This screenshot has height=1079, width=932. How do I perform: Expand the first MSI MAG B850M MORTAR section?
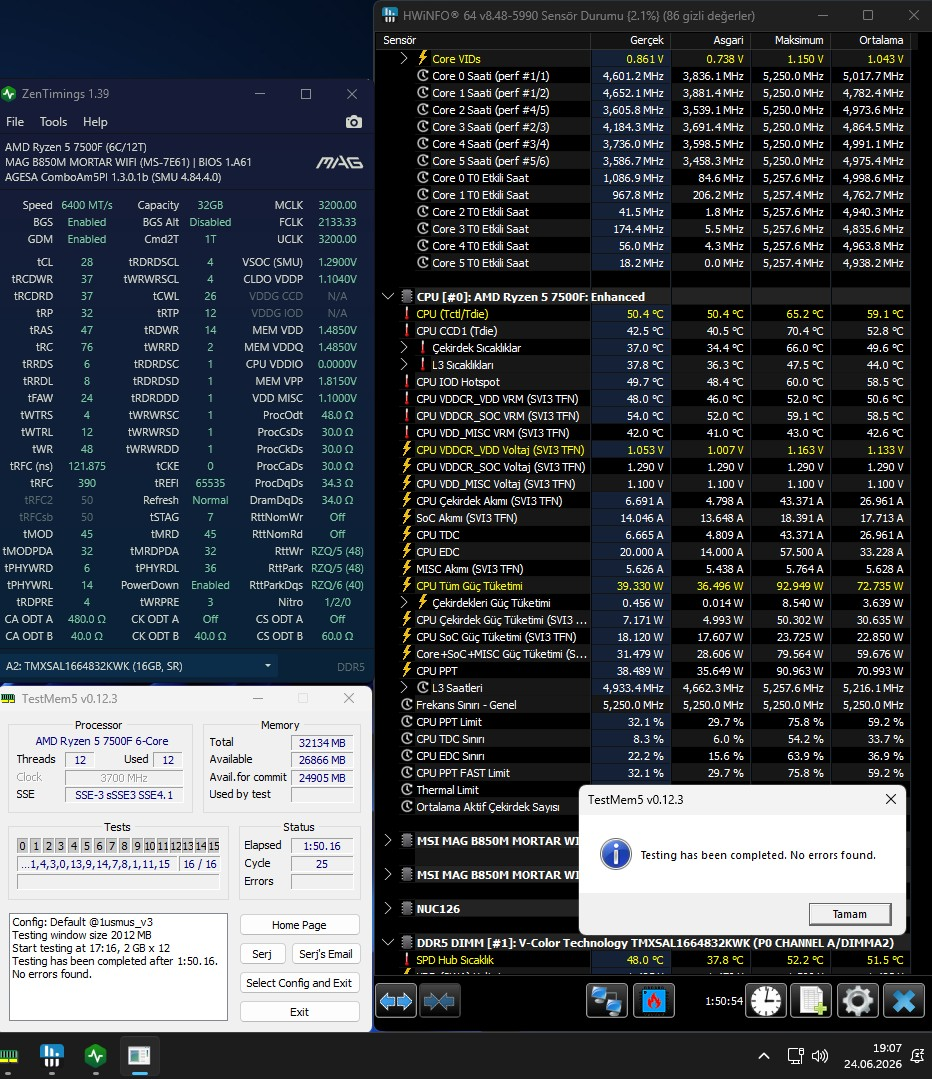click(x=388, y=840)
